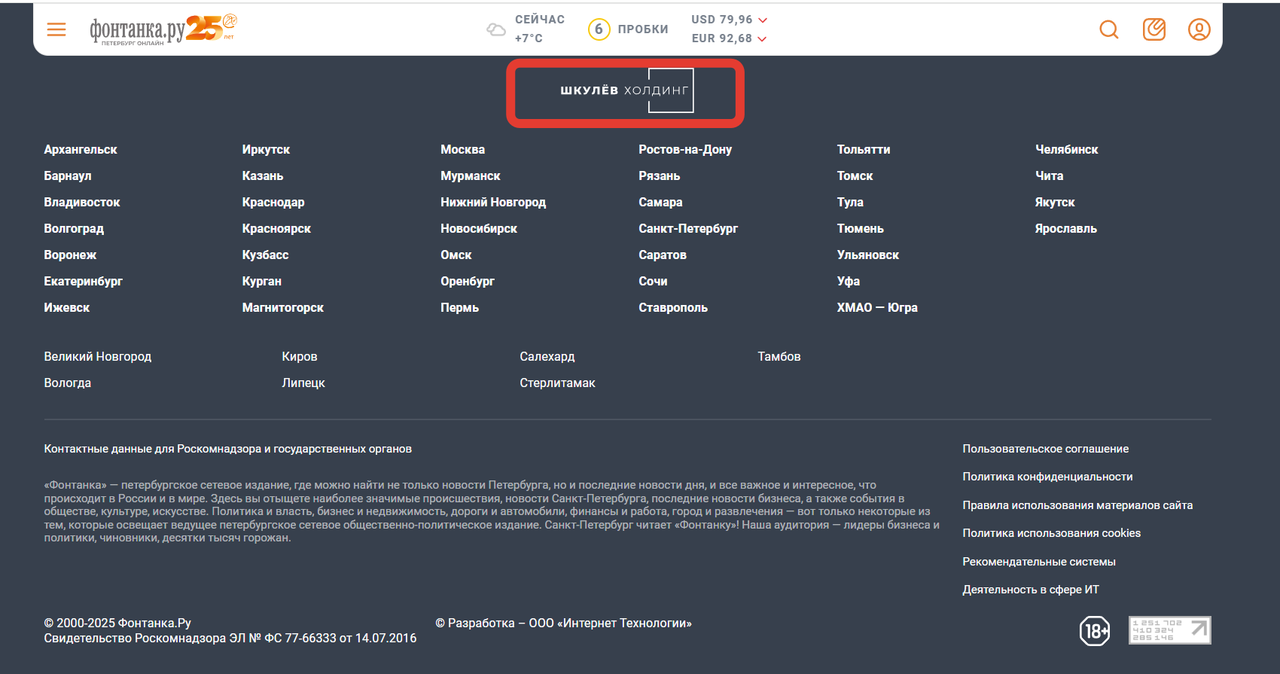Click the cloud weather icon
This screenshot has width=1280, height=674.
pyautogui.click(x=496, y=30)
